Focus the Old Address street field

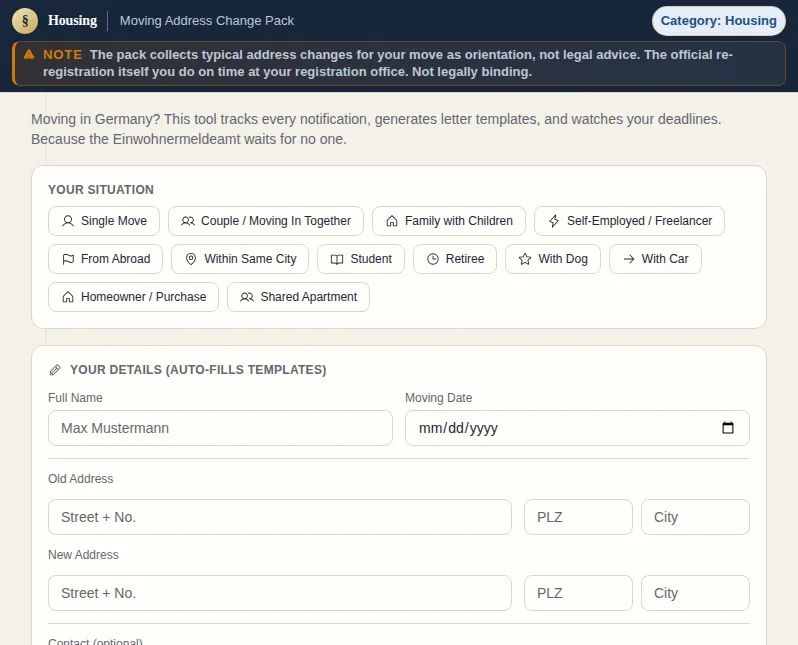tap(279, 517)
